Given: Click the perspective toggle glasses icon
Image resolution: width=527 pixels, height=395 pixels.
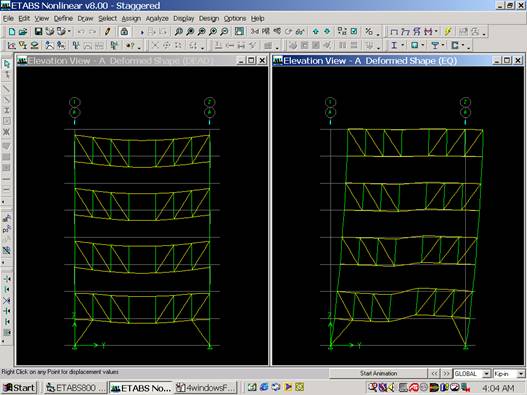Looking at the screenshot, I should pyautogui.click(x=299, y=32).
